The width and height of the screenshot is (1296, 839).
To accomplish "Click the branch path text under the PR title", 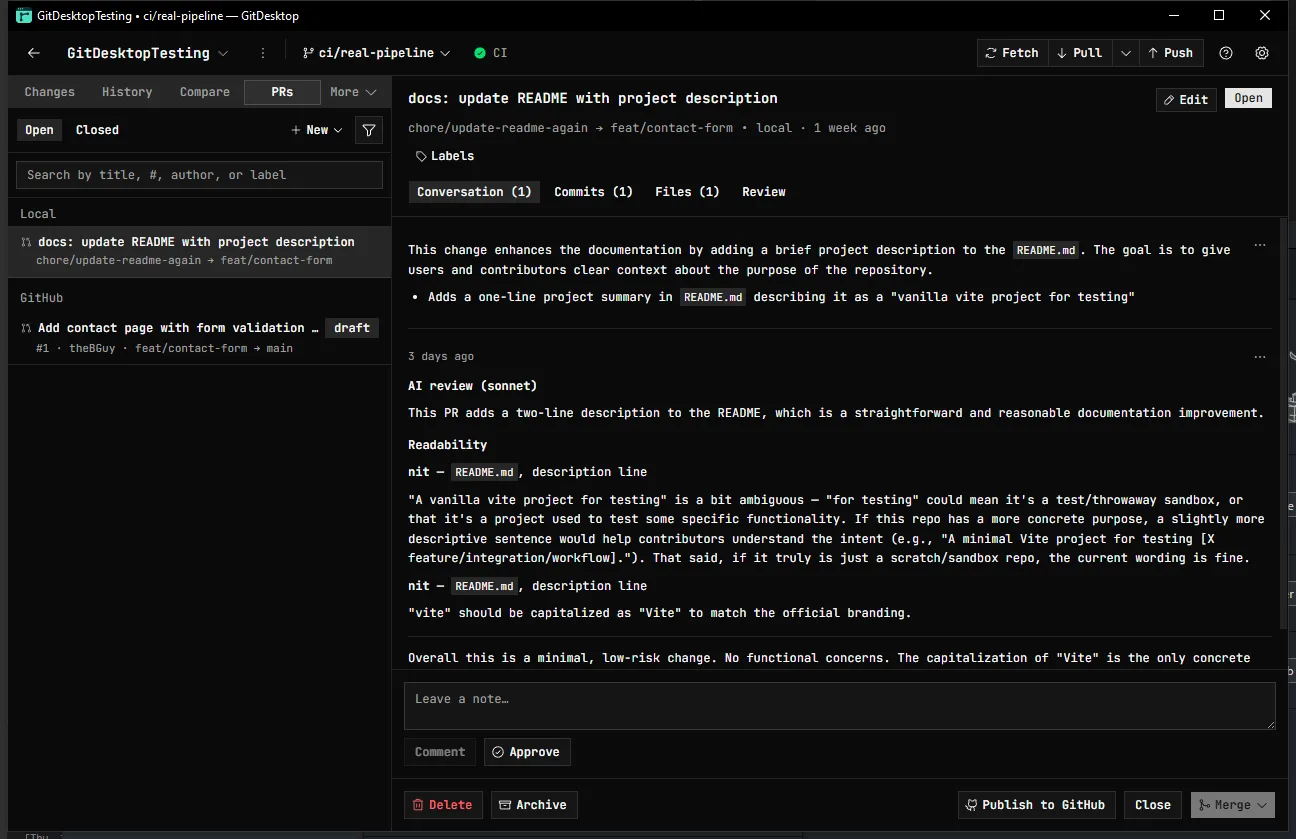I will pyautogui.click(x=570, y=128).
